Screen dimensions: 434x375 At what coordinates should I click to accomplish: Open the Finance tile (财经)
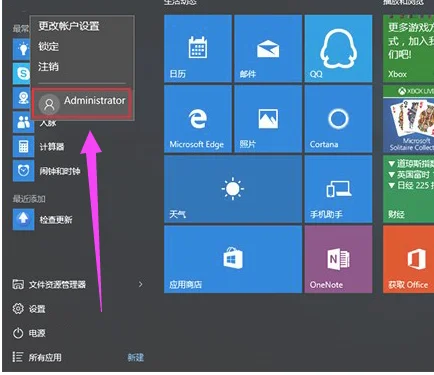coord(408,189)
